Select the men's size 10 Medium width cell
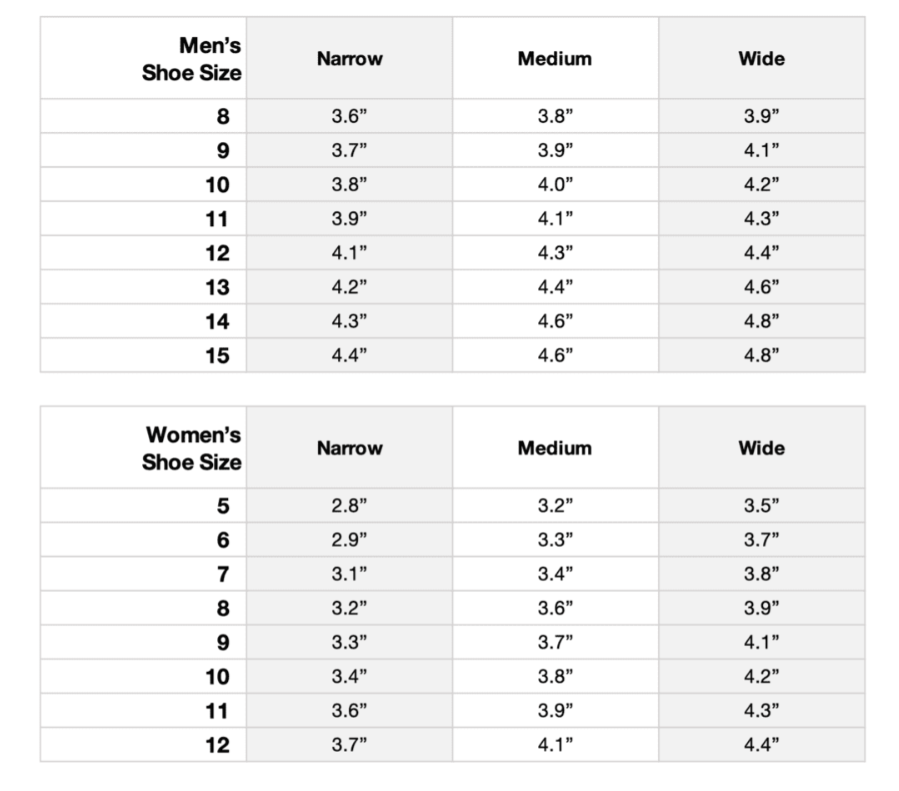 555,185
